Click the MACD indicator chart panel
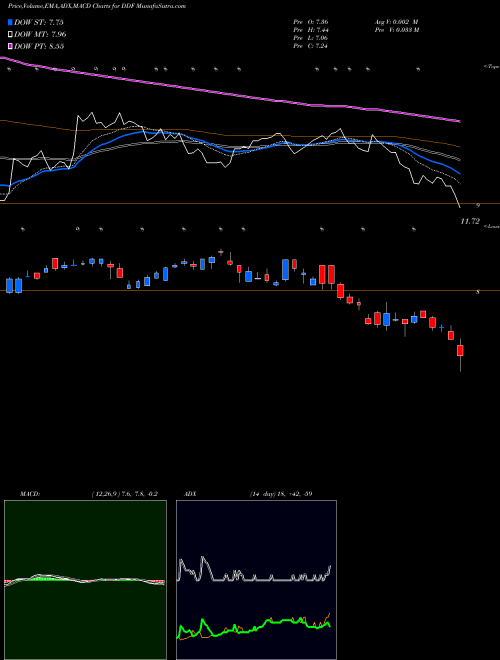500x660 pixels. (x=85, y=580)
